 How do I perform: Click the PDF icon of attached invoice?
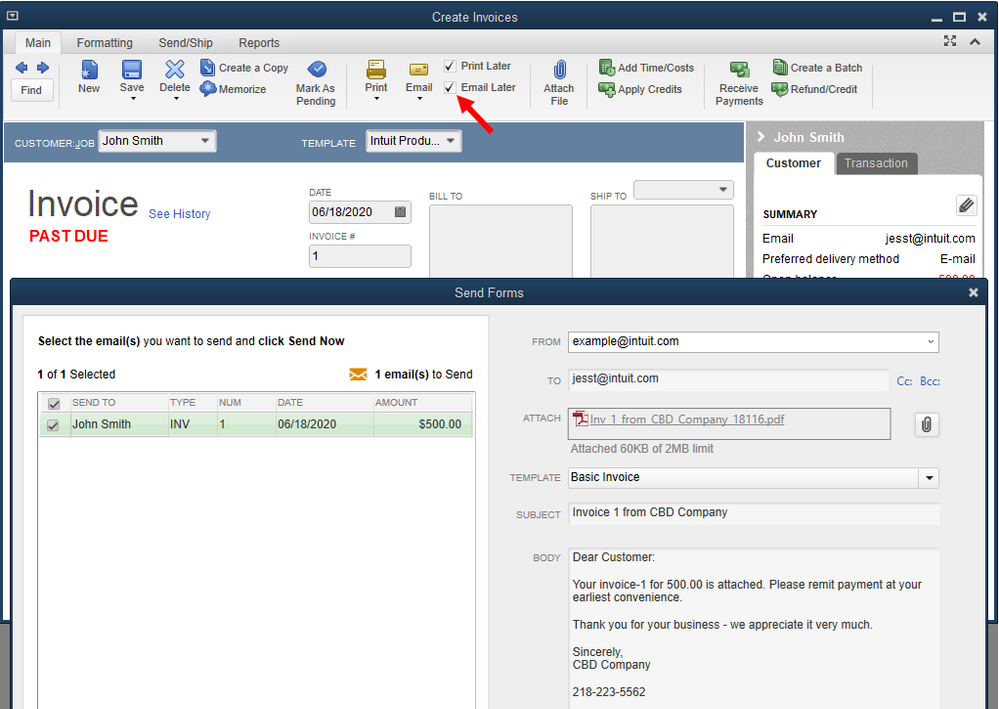point(580,419)
